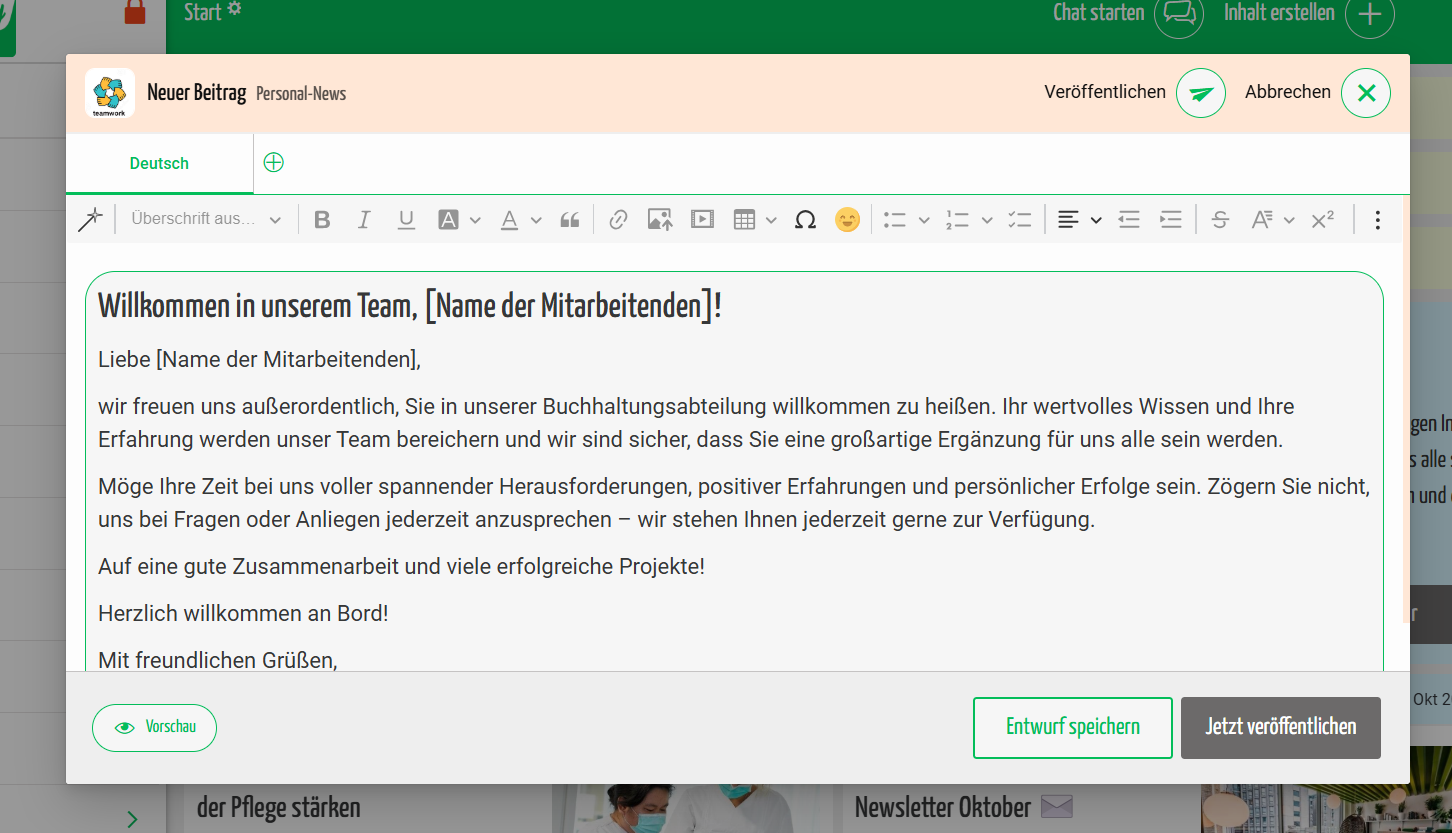Toggle italic formatting
1452x833 pixels.
click(364, 220)
